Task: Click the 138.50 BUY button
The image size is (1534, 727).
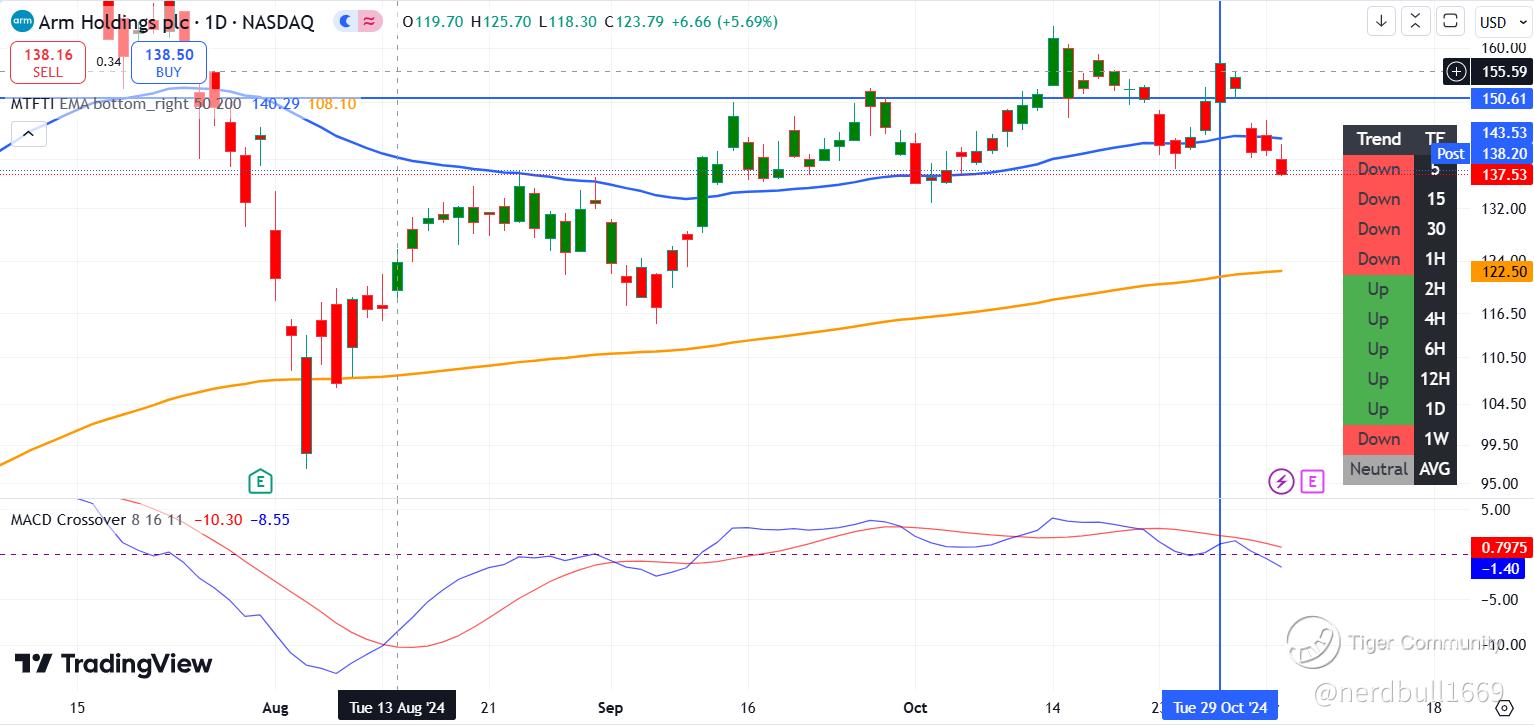Action: coord(168,63)
